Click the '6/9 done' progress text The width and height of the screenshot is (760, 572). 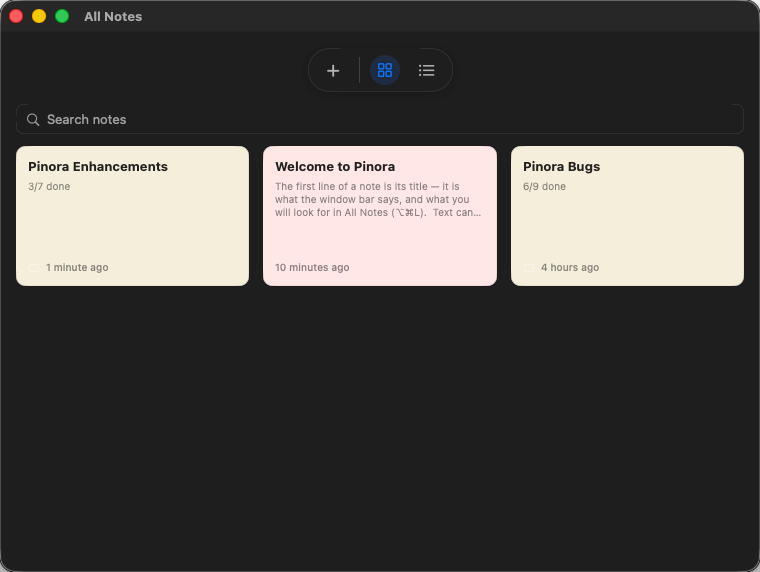544,187
